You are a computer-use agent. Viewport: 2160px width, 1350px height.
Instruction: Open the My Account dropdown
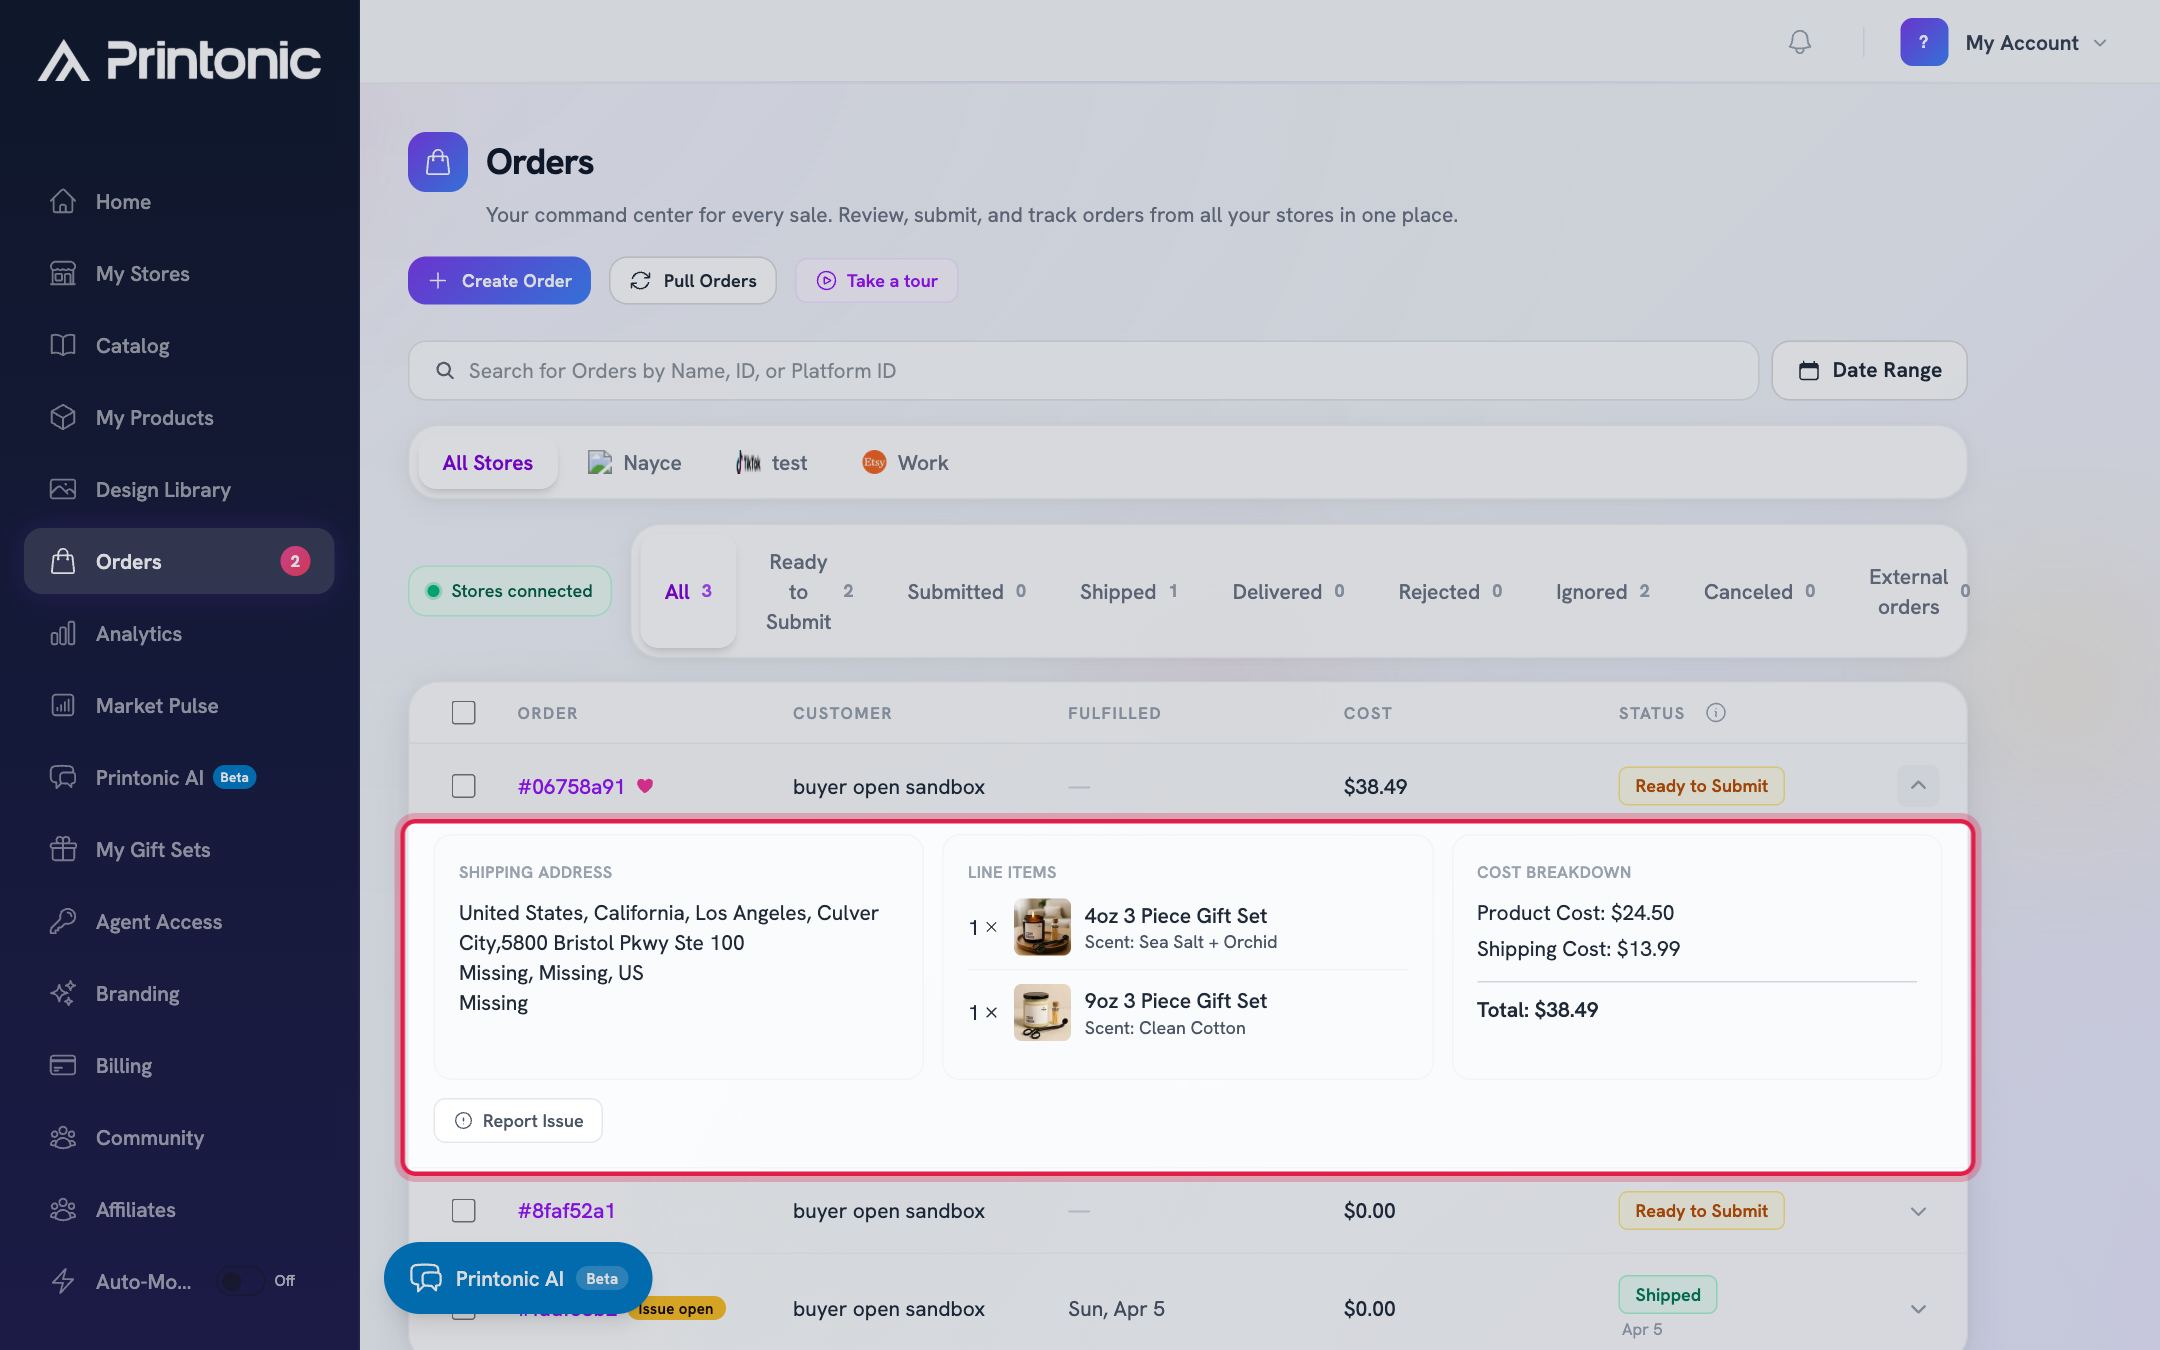(2004, 43)
